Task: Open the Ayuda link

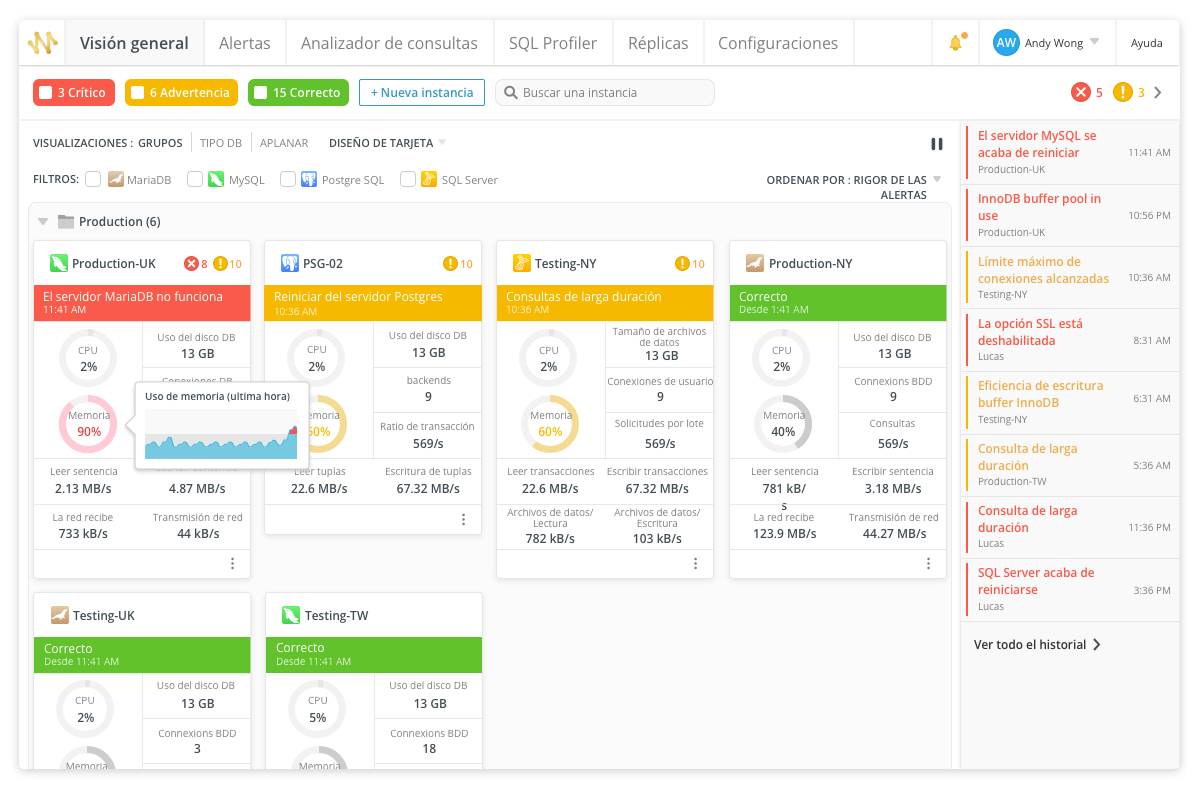Action: coord(1146,43)
